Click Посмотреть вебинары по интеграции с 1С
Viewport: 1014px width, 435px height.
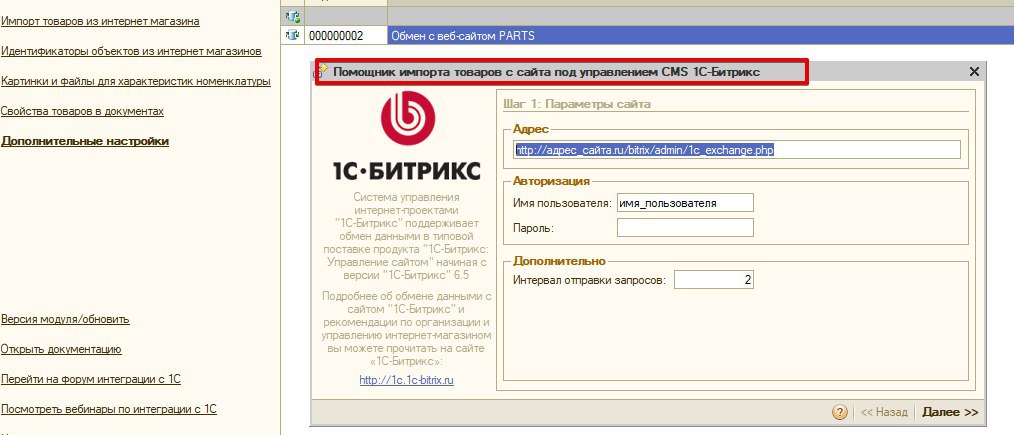tap(108, 409)
